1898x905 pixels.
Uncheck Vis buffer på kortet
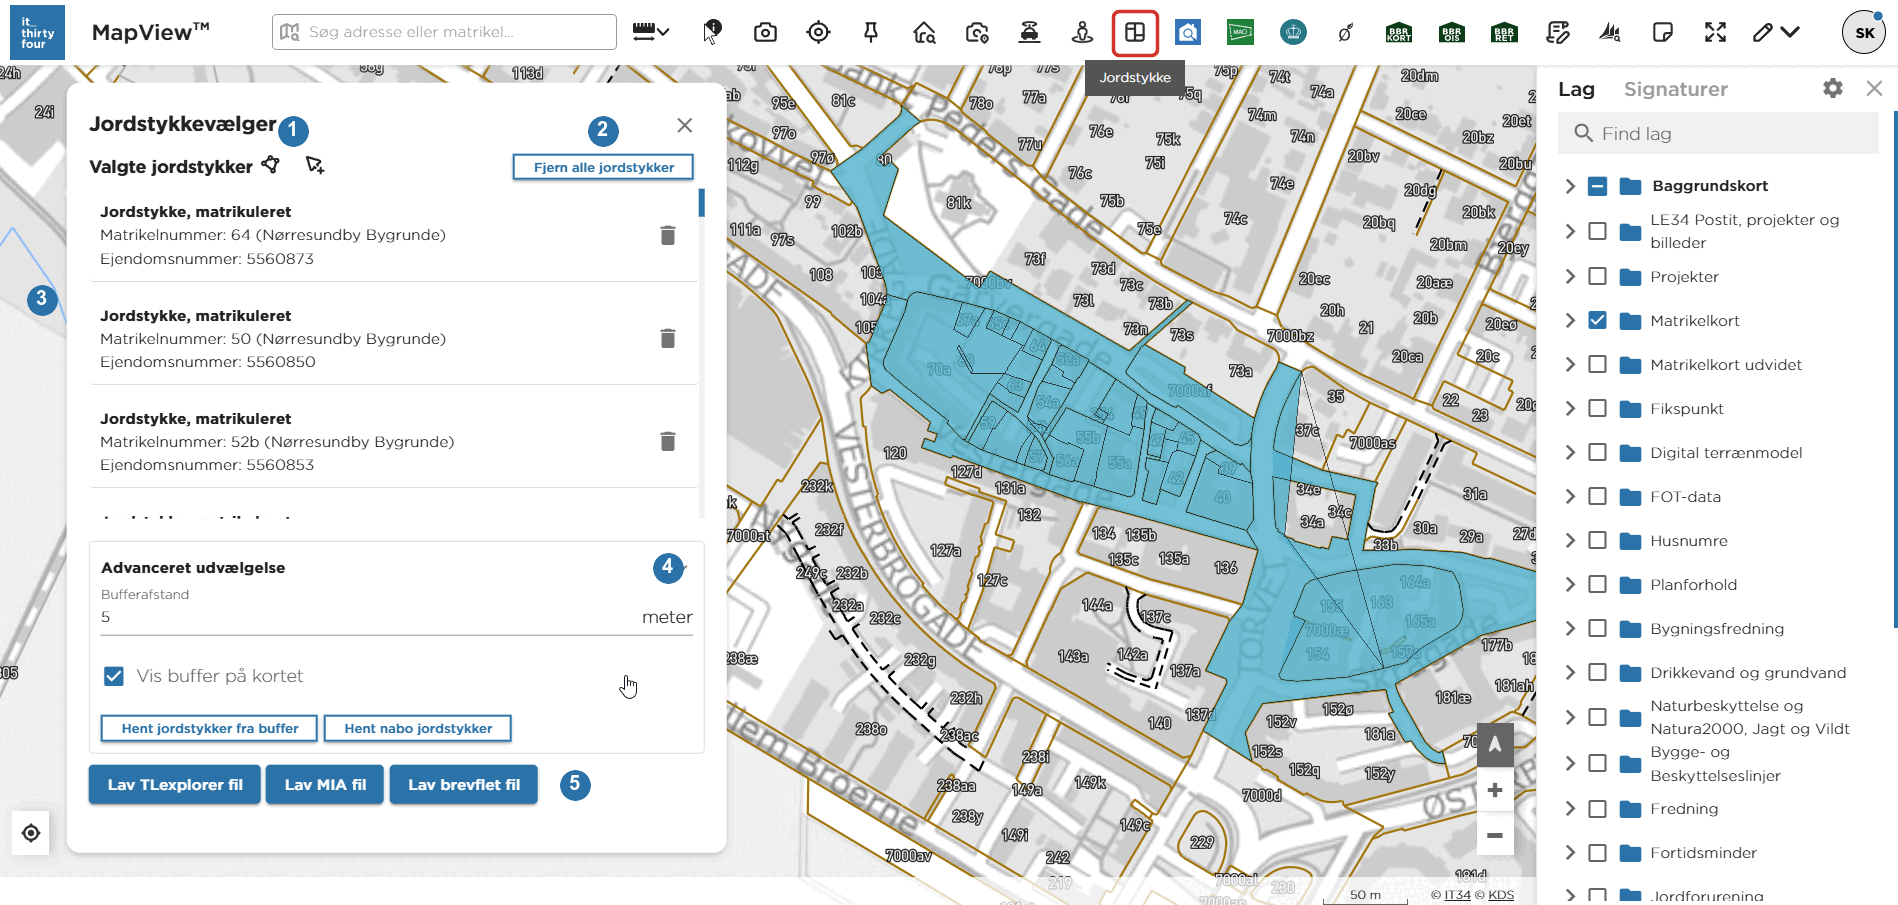click(x=114, y=676)
